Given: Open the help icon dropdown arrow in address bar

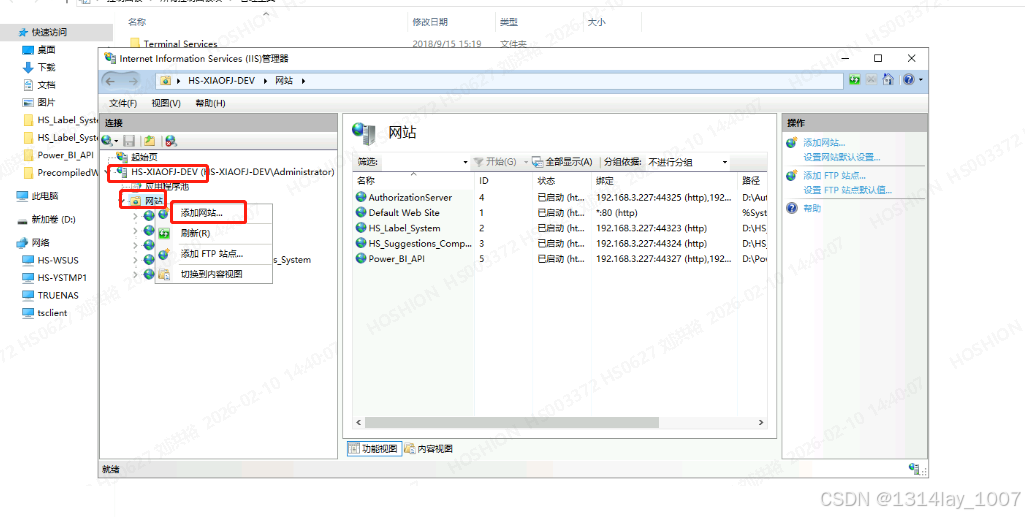Looking at the screenshot, I should tap(920, 80).
